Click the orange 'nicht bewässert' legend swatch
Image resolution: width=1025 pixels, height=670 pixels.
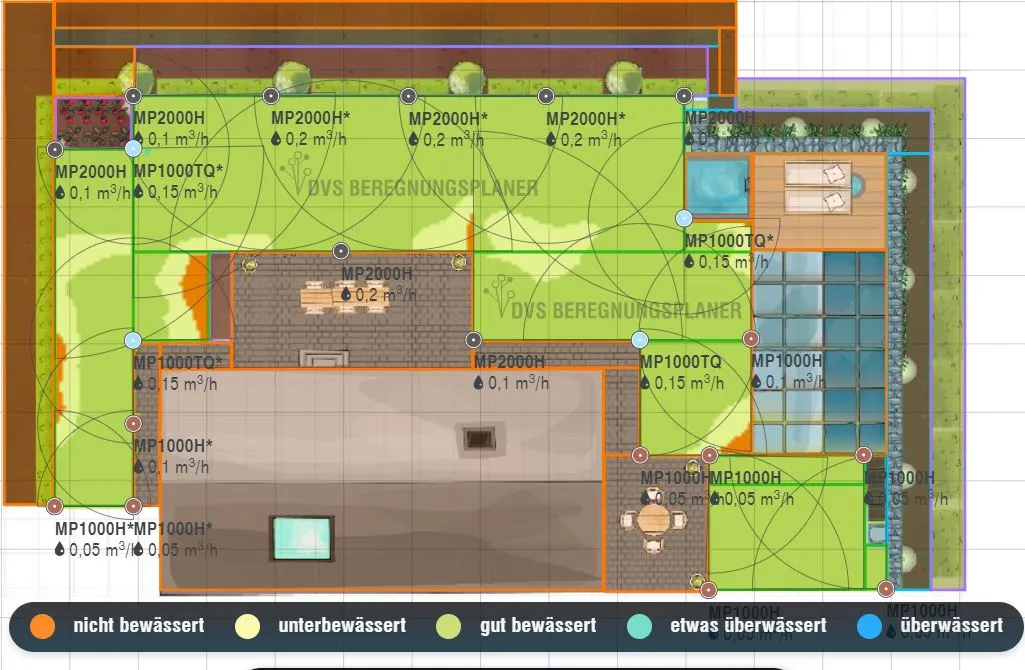point(42,626)
